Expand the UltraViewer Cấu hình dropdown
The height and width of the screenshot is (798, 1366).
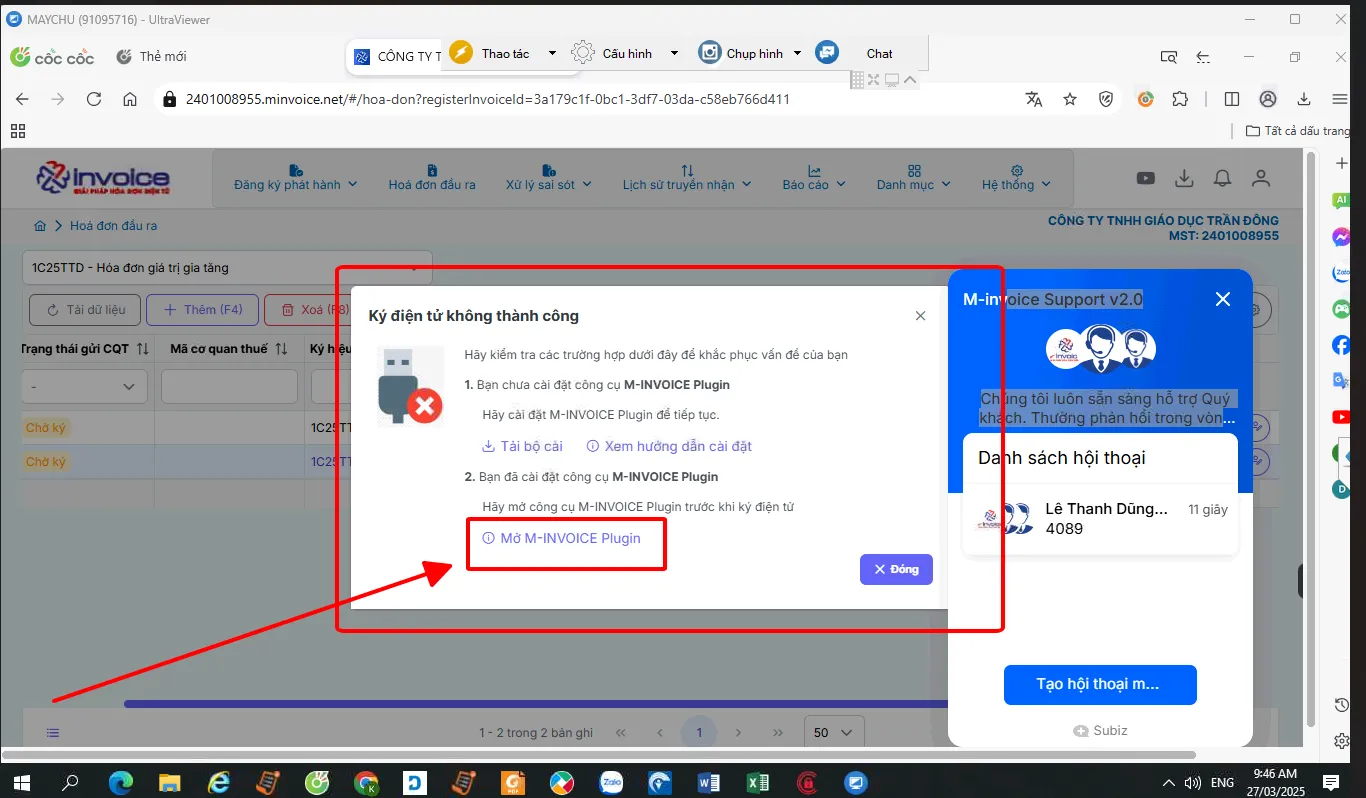tap(674, 54)
